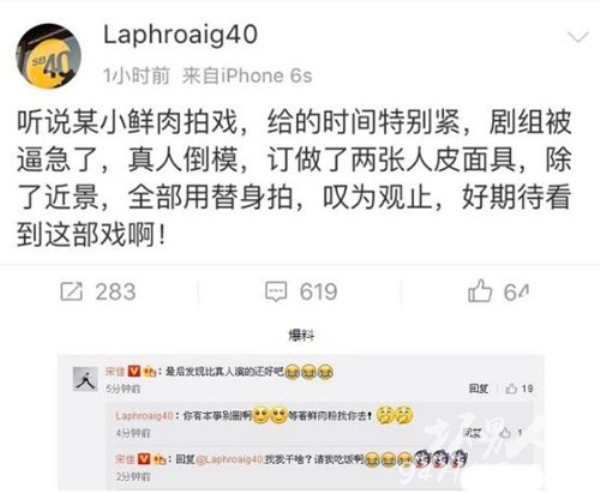Tap the repost icon beside 283
Viewport: 600px width, 493px height.
tap(72, 292)
